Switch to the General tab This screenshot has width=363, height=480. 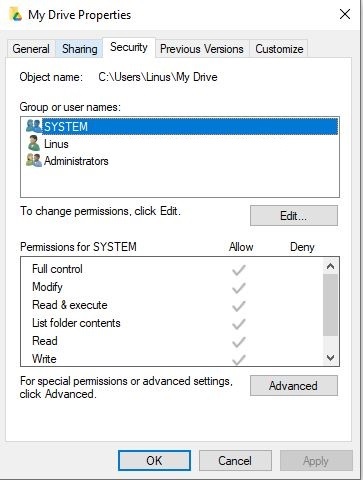31,49
